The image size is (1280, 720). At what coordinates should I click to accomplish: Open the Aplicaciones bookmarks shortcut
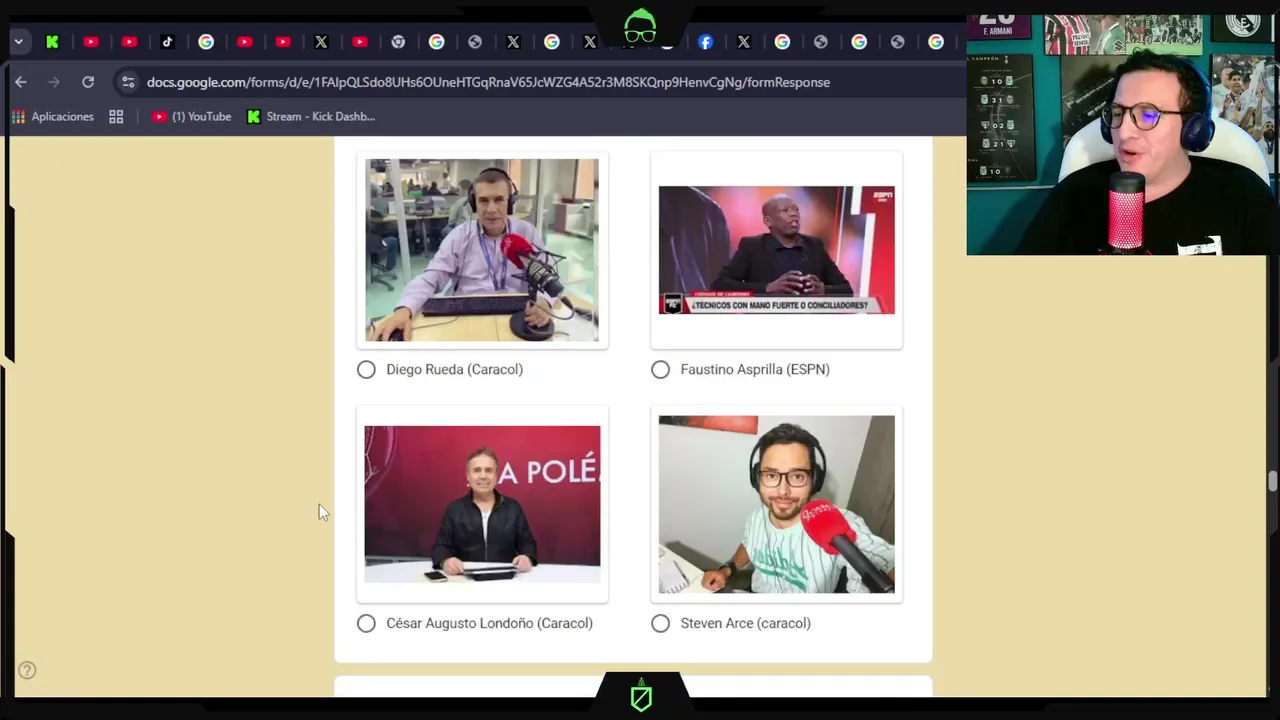click(53, 117)
